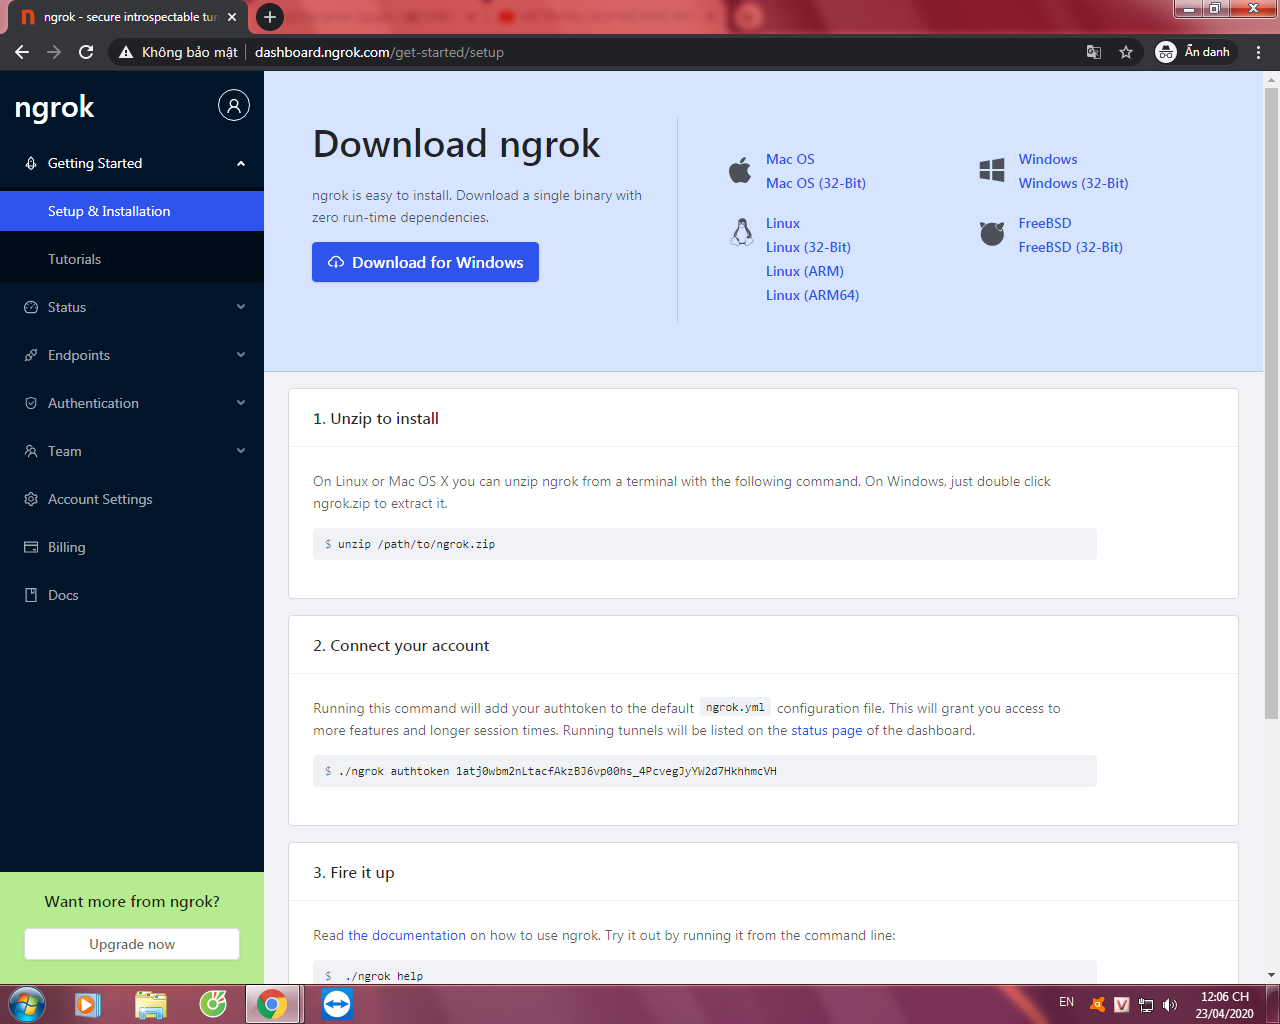The width and height of the screenshot is (1280, 1024).
Task: Open TeamViewer from the taskbar
Action: 337,1004
